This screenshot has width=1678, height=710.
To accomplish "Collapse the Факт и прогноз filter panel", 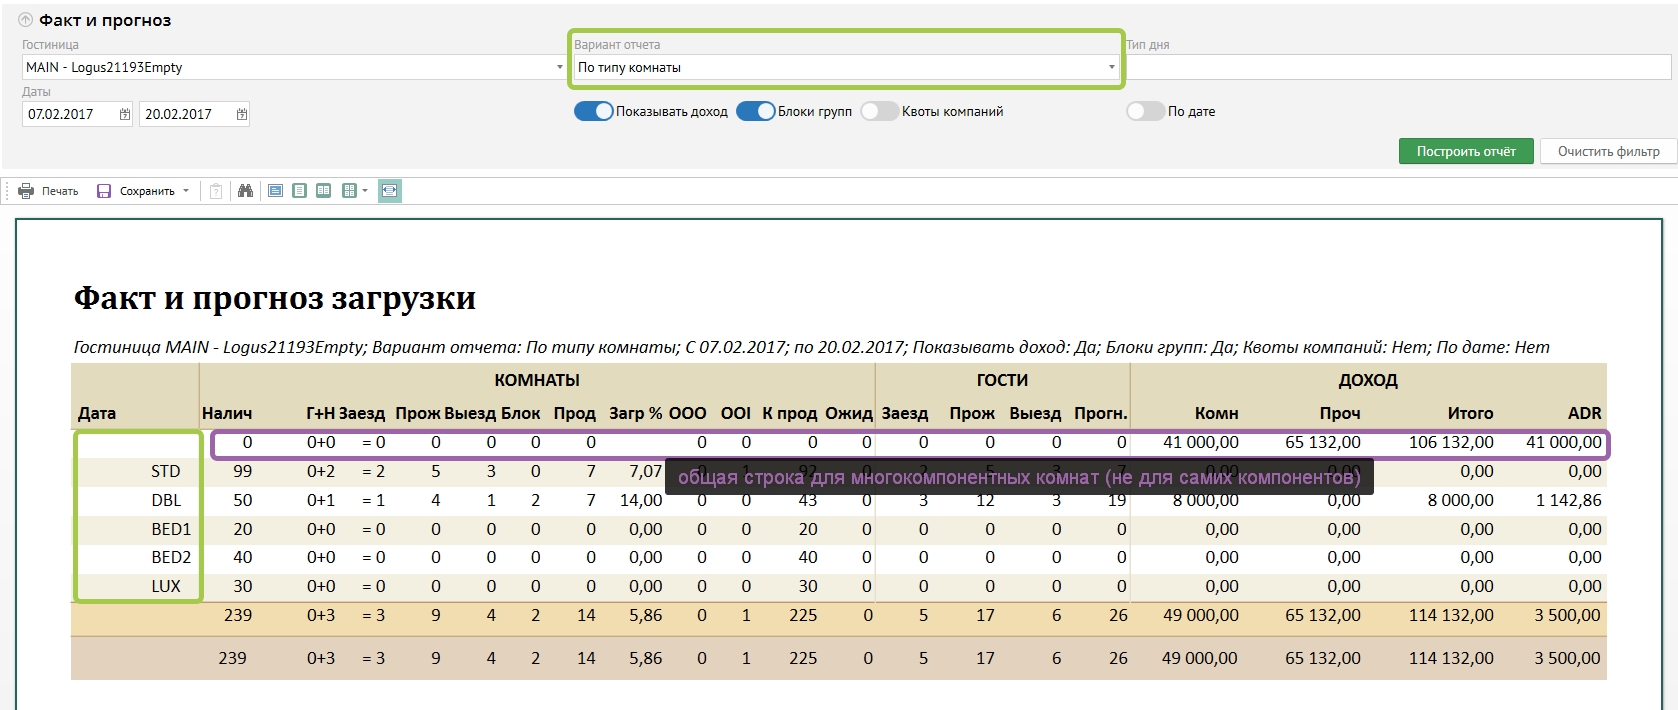I will coord(26,20).
